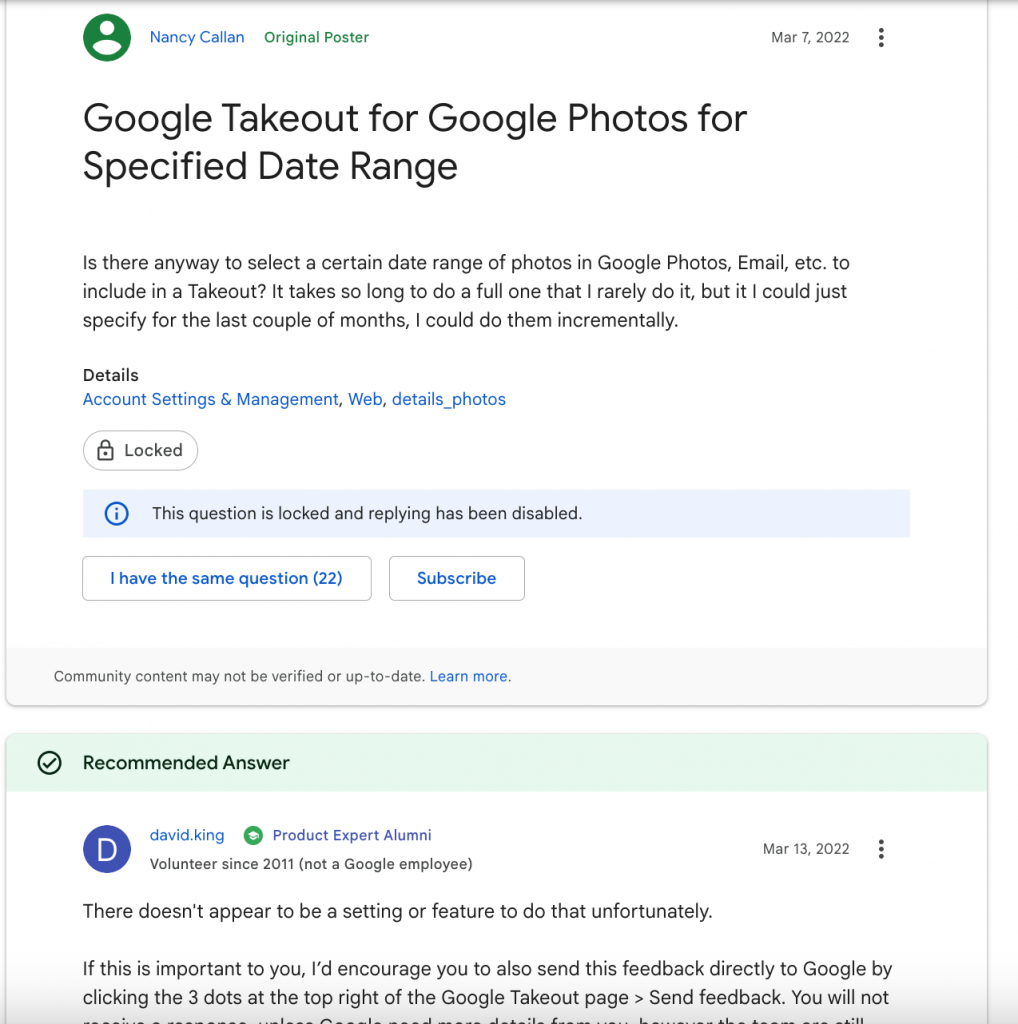The image size is (1018, 1024).
Task: Click Nancy Callan's green avatar icon
Action: tap(107, 38)
